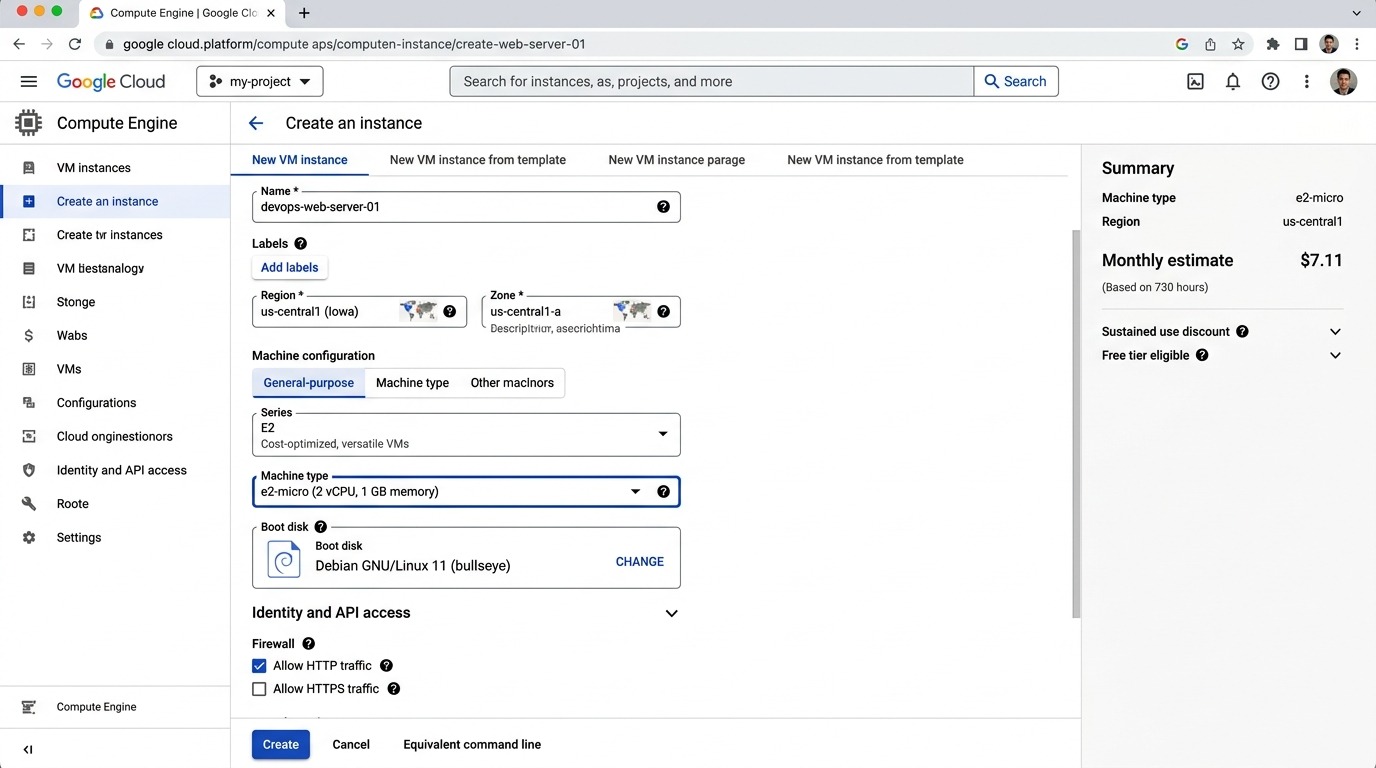Click the Google Cloud logo
1376x768 pixels.
coord(111,82)
